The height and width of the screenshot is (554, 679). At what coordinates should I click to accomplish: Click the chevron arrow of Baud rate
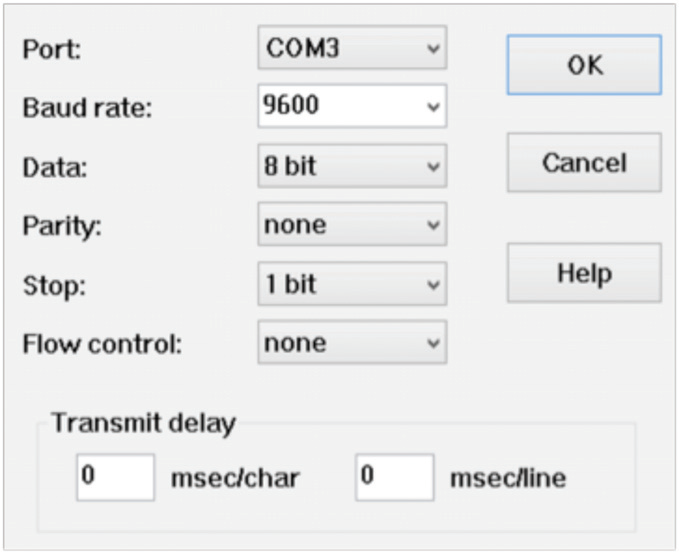(433, 107)
